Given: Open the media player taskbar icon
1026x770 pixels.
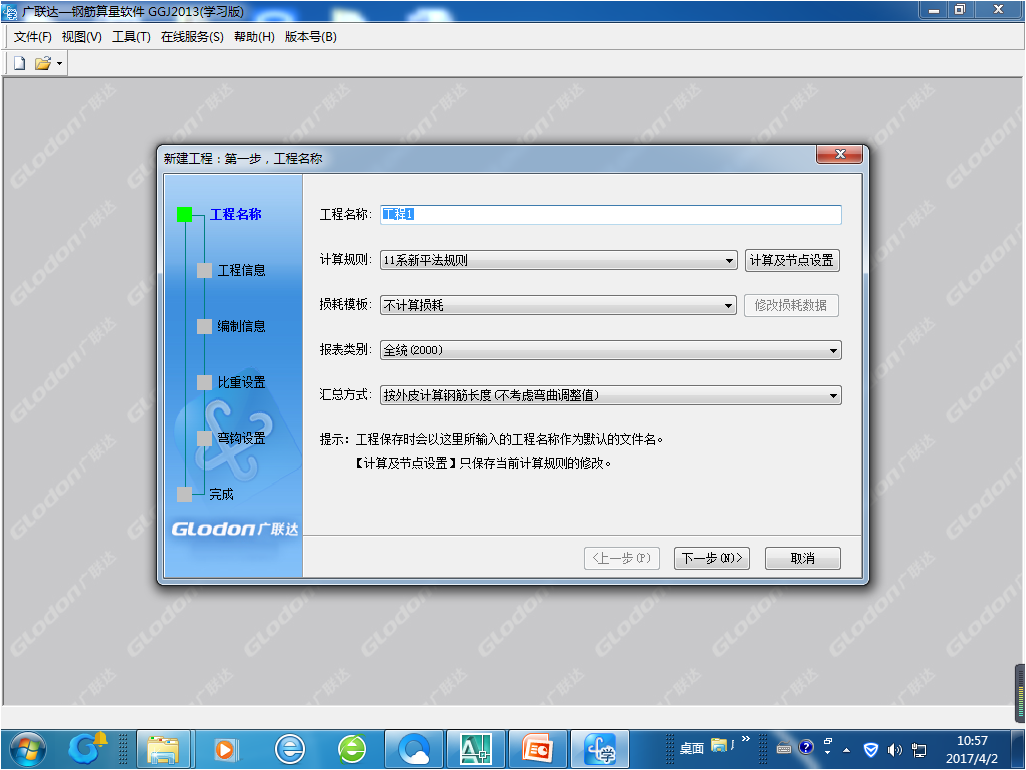Looking at the screenshot, I should (x=226, y=750).
